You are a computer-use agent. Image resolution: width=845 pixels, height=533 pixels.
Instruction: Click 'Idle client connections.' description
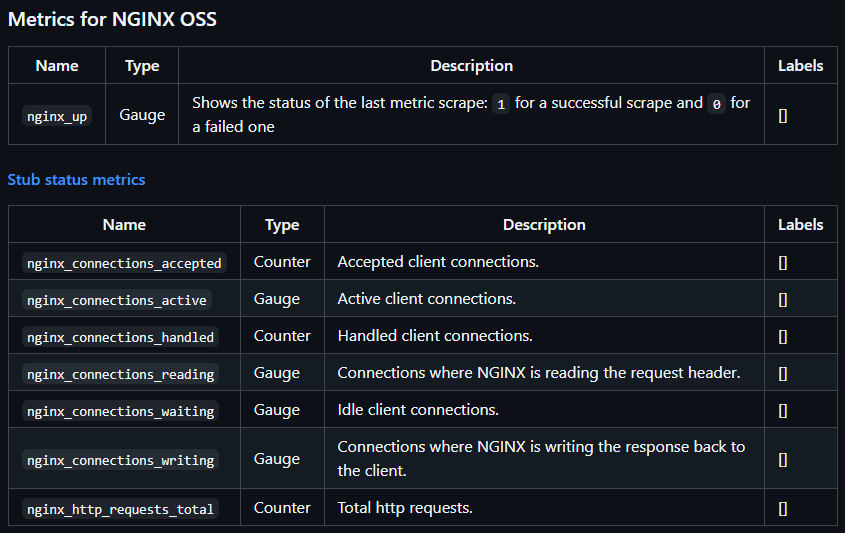pyautogui.click(x=418, y=410)
